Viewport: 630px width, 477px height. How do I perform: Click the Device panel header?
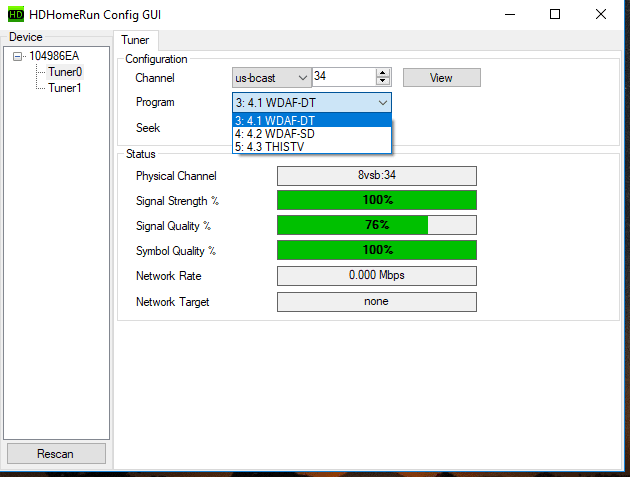click(x=26, y=37)
